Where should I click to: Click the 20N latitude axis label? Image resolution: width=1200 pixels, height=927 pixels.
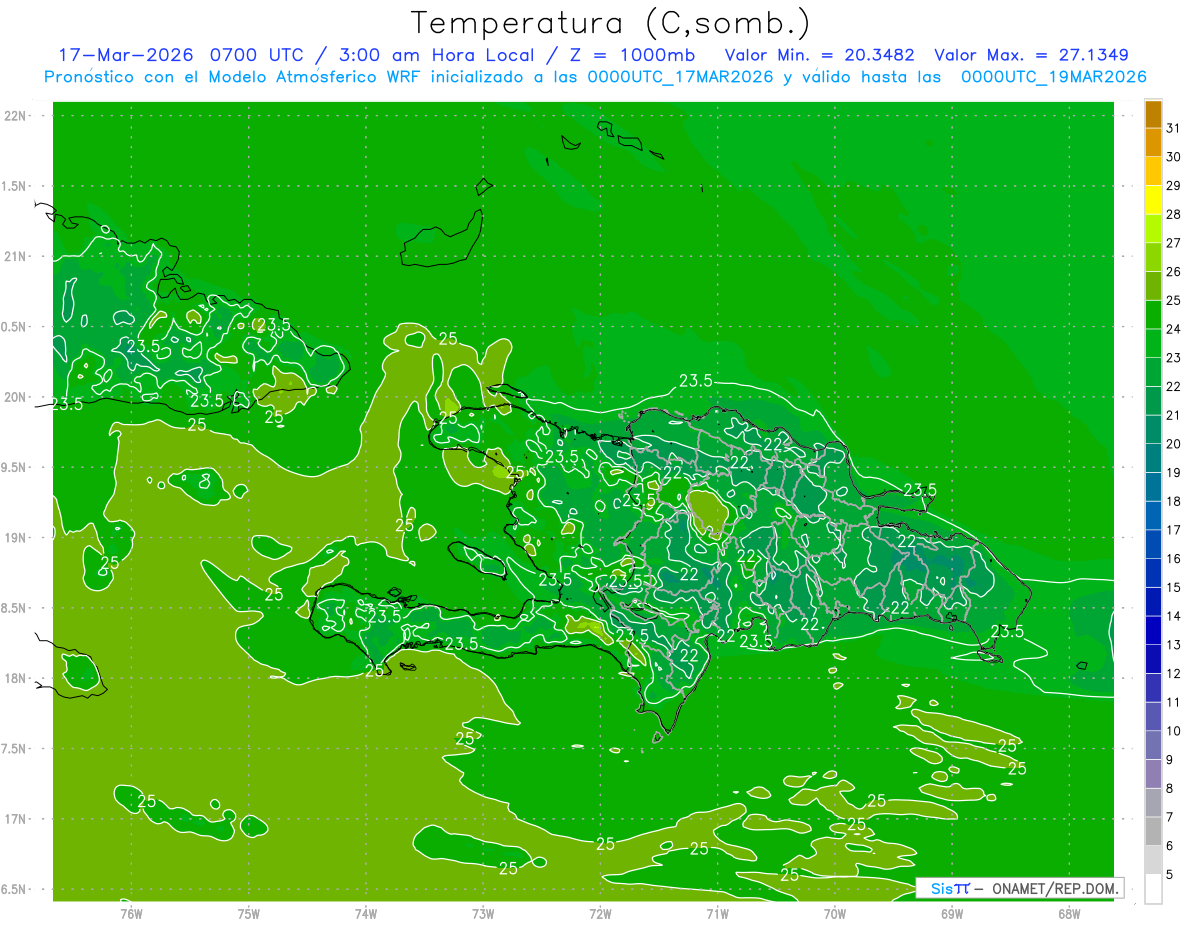(x=16, y=397)
